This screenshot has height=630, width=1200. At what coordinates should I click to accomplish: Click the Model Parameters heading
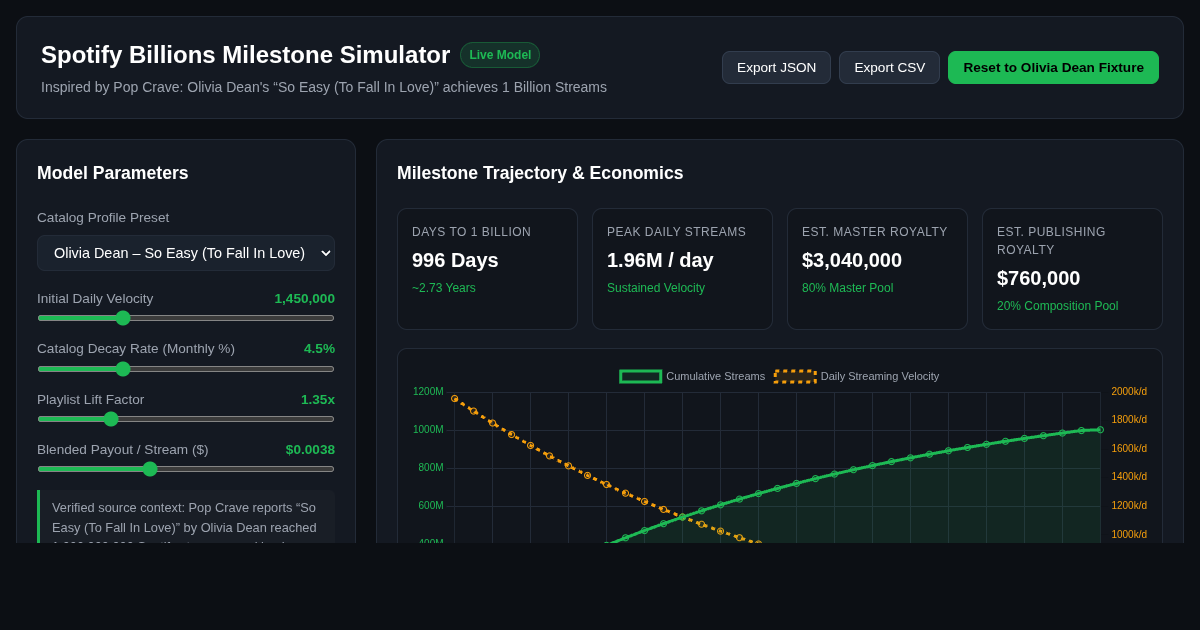[112, 173]
